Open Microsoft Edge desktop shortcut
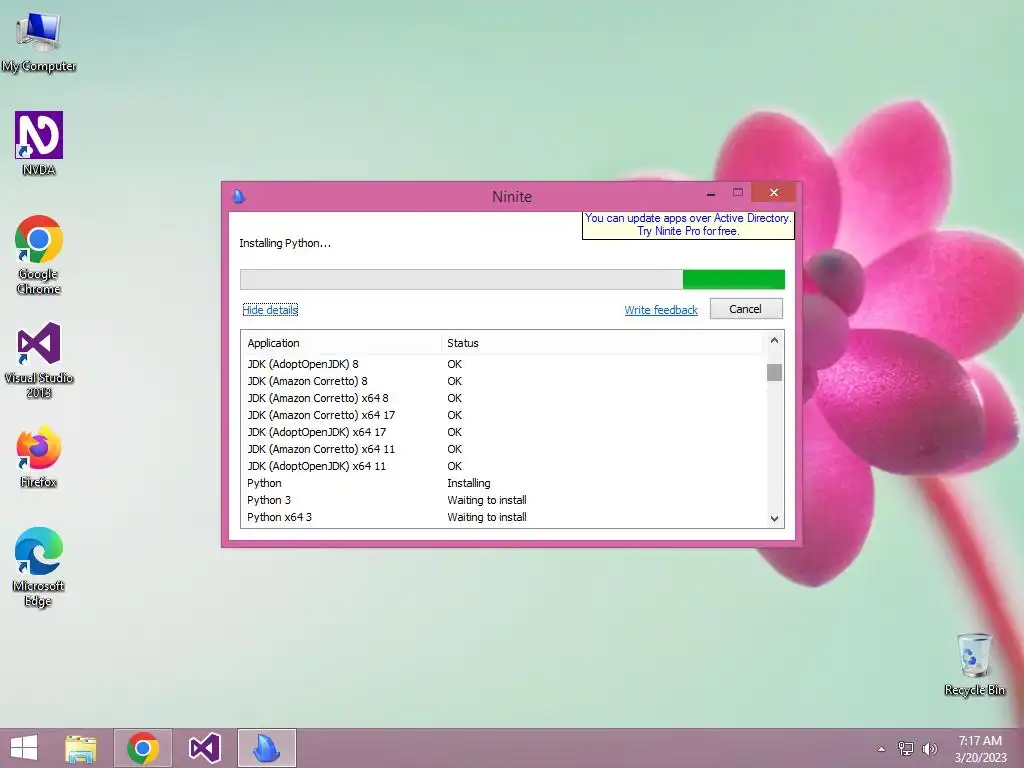This screenshot has width=1024, height=768. pyautogui.click(x=39, y=567)
